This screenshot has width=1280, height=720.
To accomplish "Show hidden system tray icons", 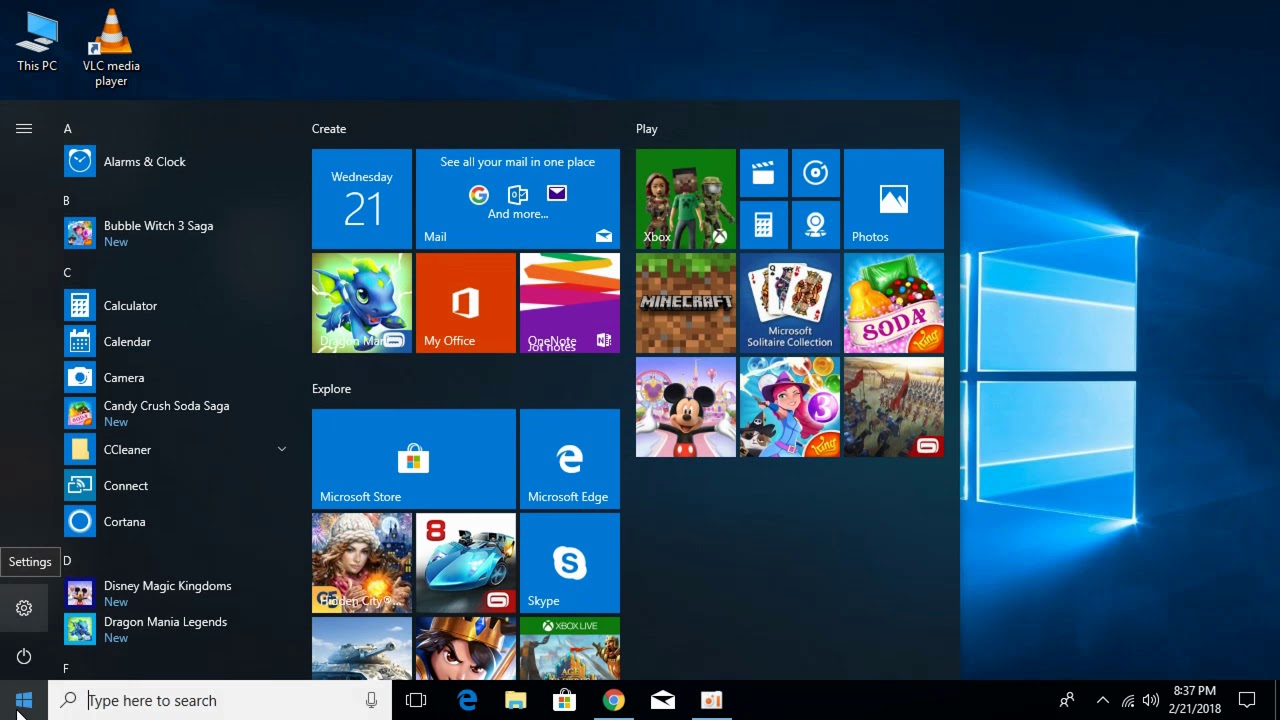I will click(1102, 700).
